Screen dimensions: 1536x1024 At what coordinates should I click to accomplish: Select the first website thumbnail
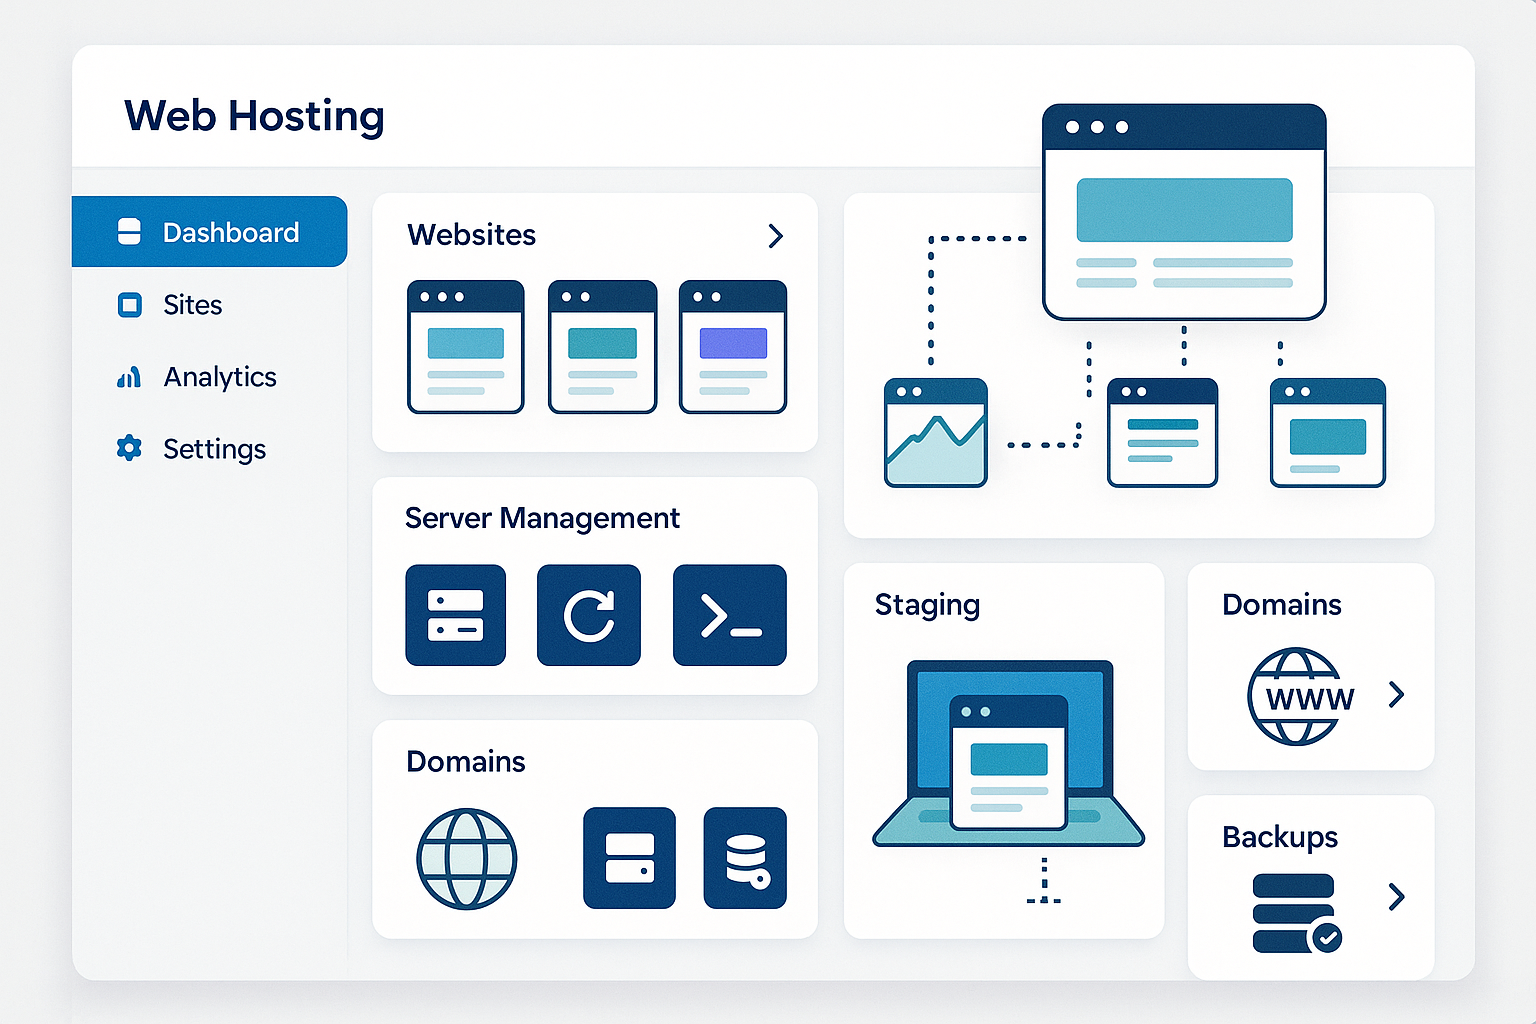click(x=465, y=347)
